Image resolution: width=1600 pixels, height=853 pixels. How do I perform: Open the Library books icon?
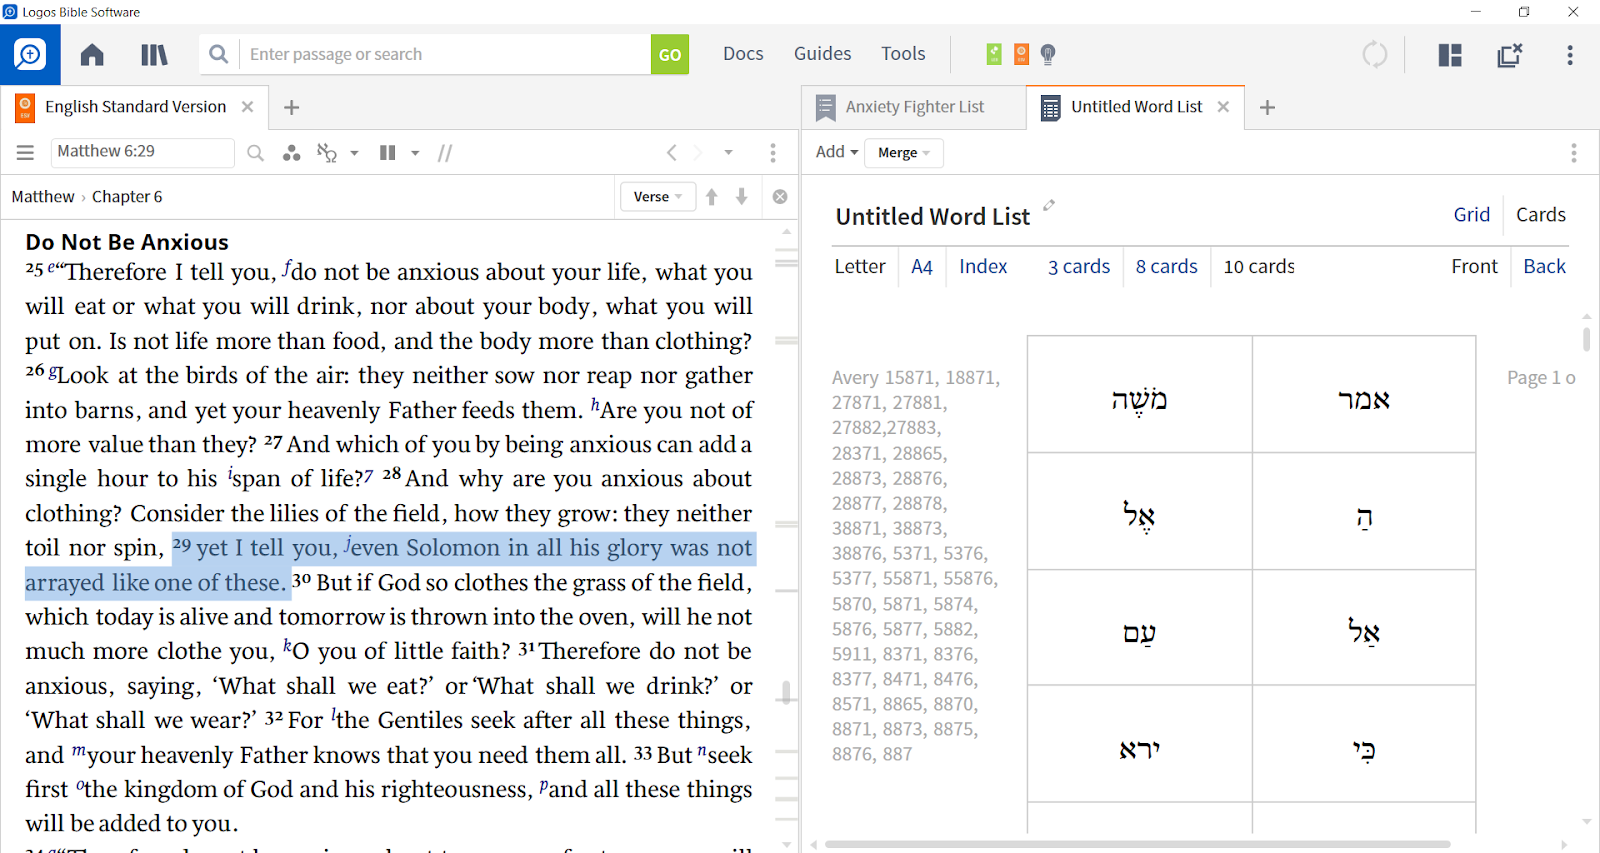tap(154, 54)
